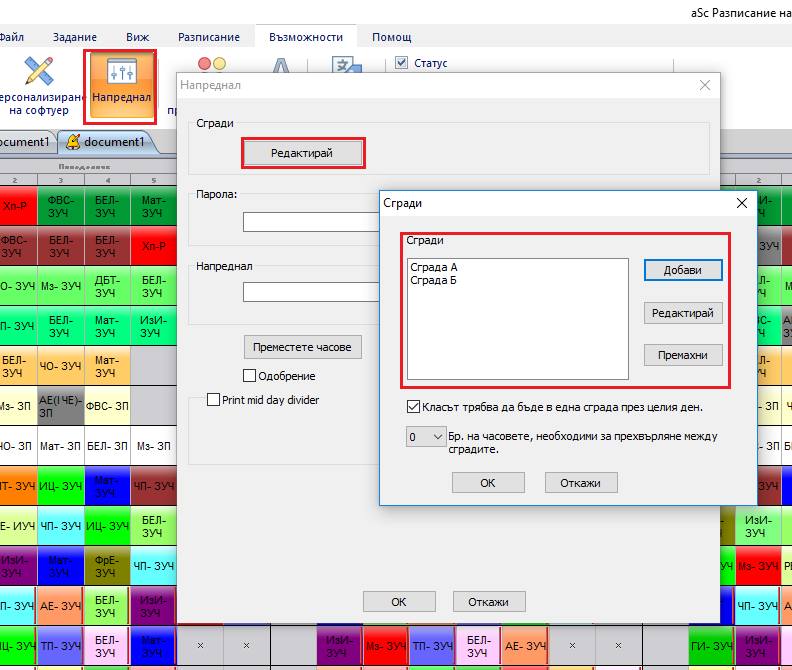Select Сграда Б in the buildings list
This screenshot has height=670, width=792.
[x=435, y=280]
